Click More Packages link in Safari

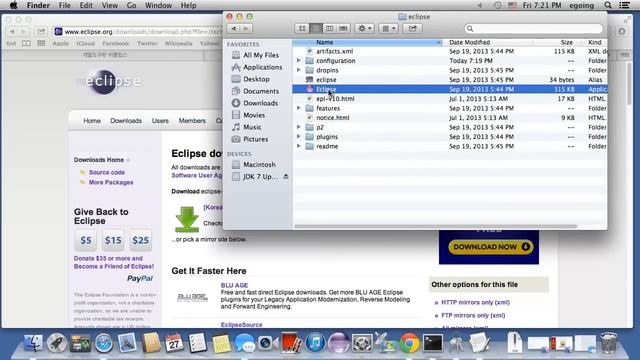pos(111,182)
